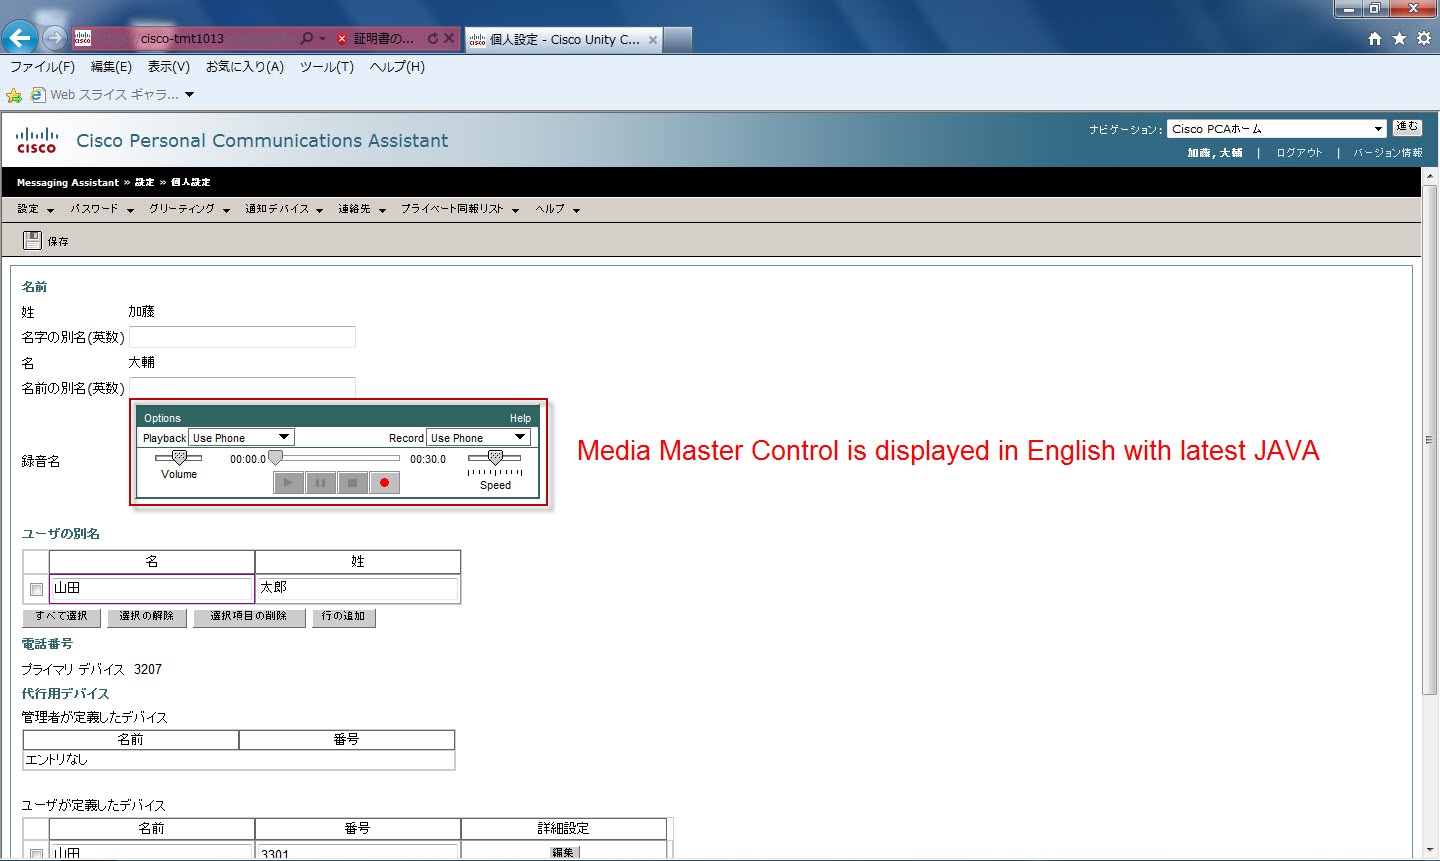1440x861 pixels.
Task: Expand the 通知デバイス menu
Action: (284, 209)
